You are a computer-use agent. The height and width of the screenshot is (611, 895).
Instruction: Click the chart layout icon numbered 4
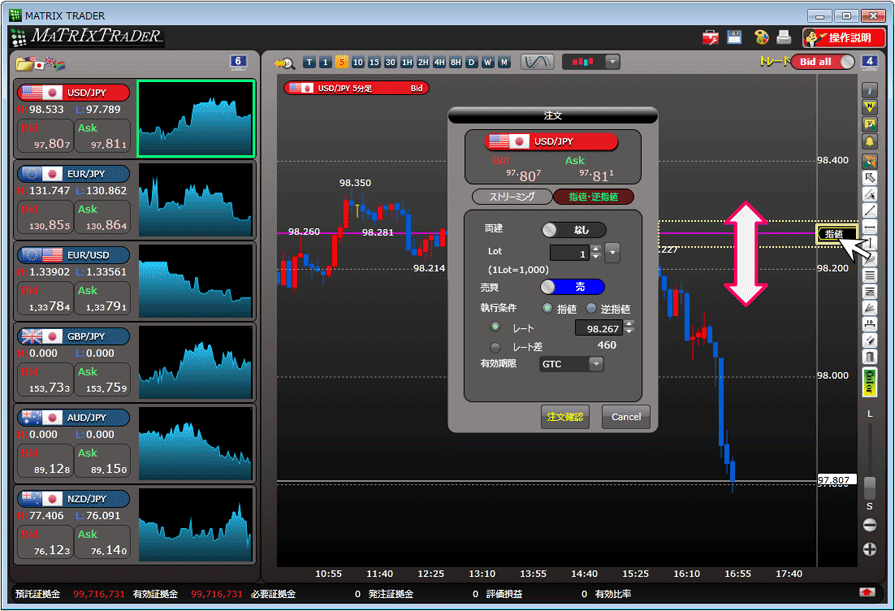869,62
